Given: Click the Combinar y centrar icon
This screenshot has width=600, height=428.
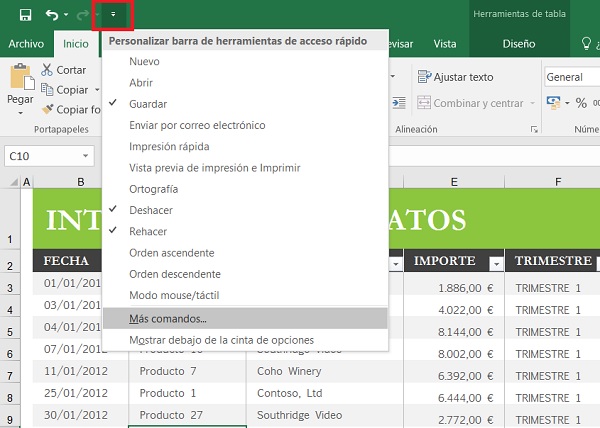Looking at the screenshot, I should 424,103.
